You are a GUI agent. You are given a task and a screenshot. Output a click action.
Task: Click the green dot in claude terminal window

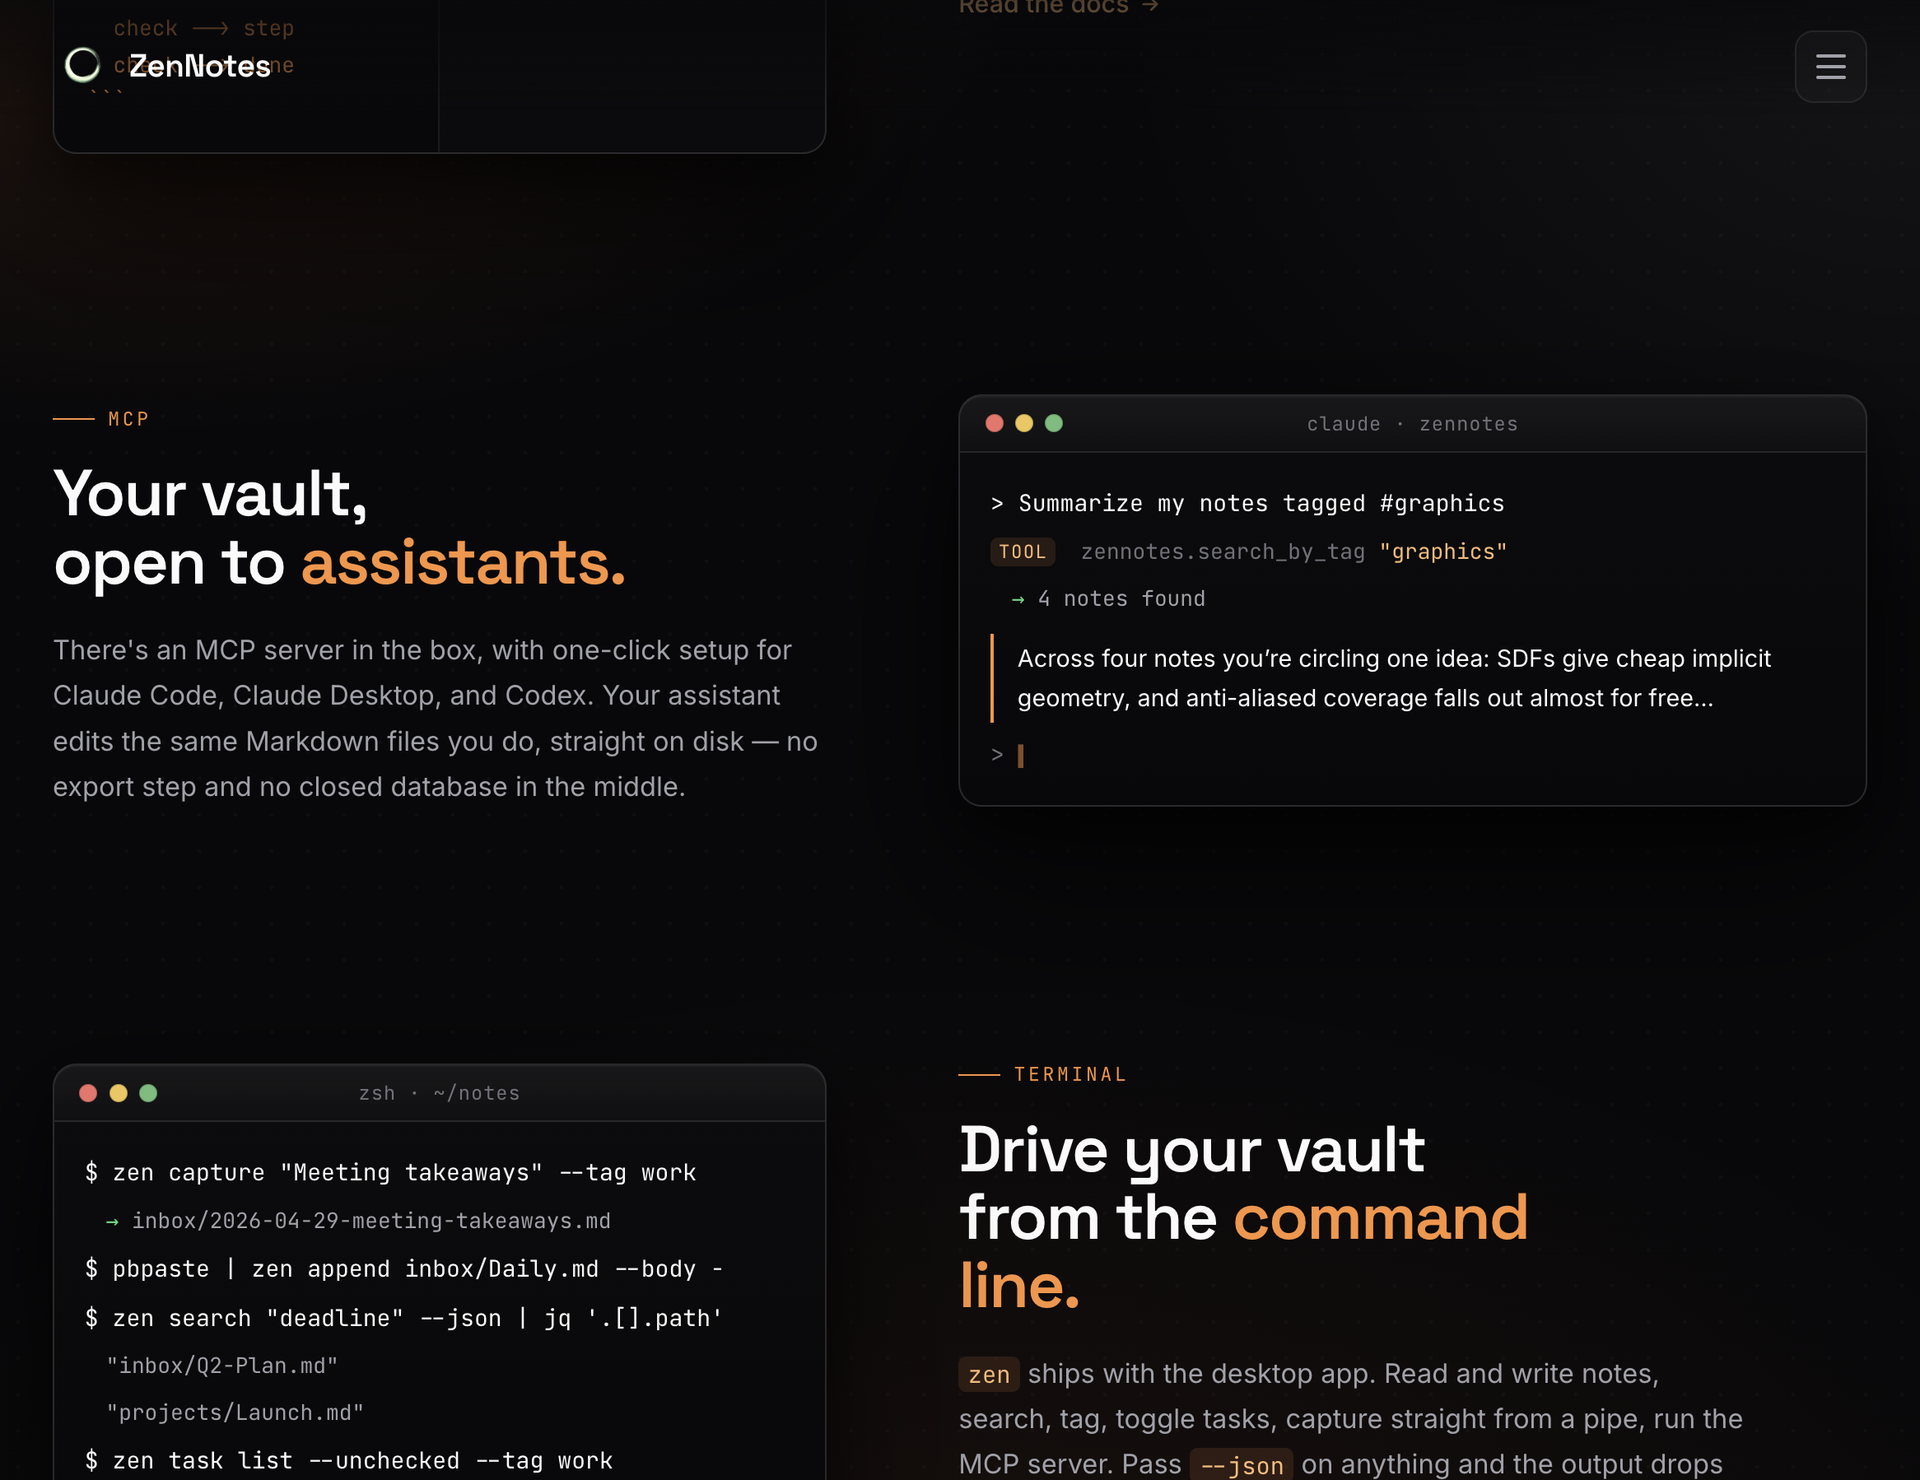click(x=1054, y=423)
